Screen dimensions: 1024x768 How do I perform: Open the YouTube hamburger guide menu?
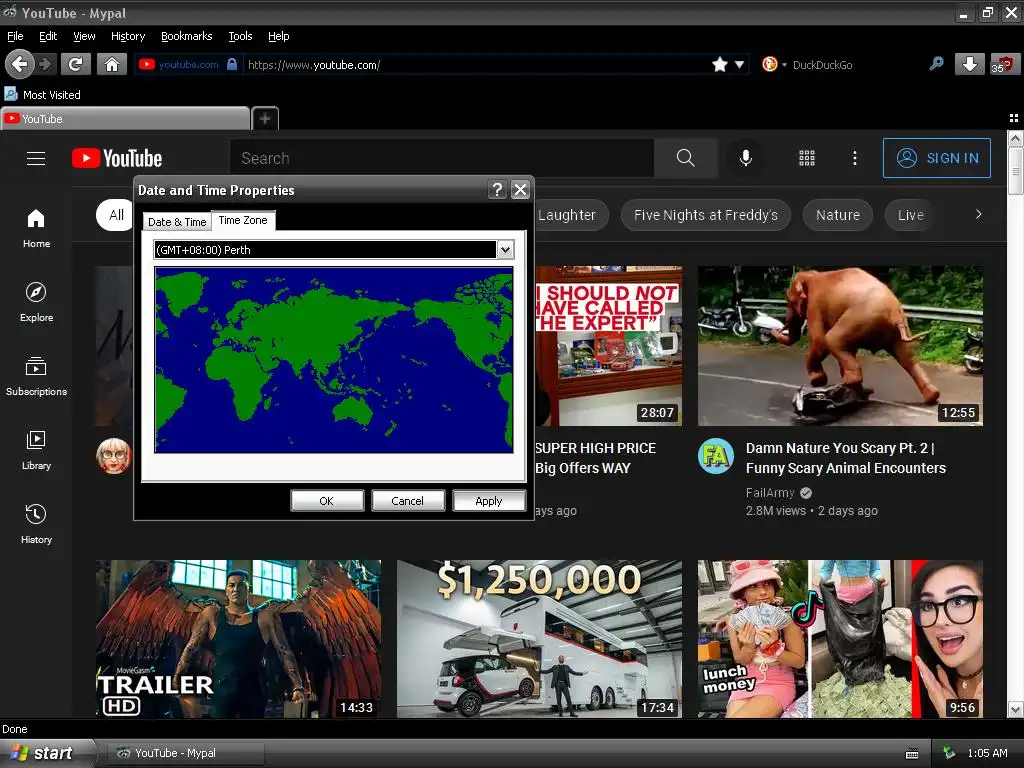coord(36,158)
